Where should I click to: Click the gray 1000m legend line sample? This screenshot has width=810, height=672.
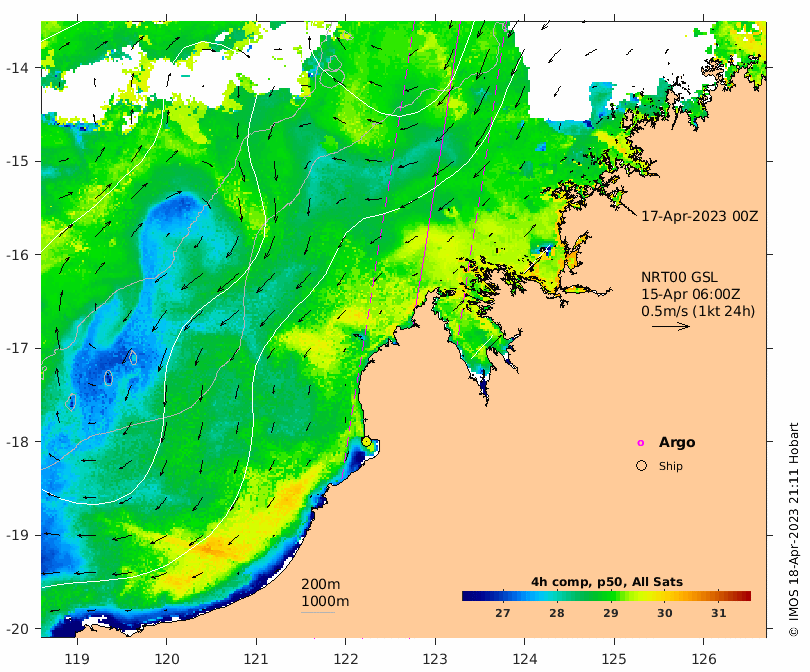pyautogui.click(x=318, y=613)
